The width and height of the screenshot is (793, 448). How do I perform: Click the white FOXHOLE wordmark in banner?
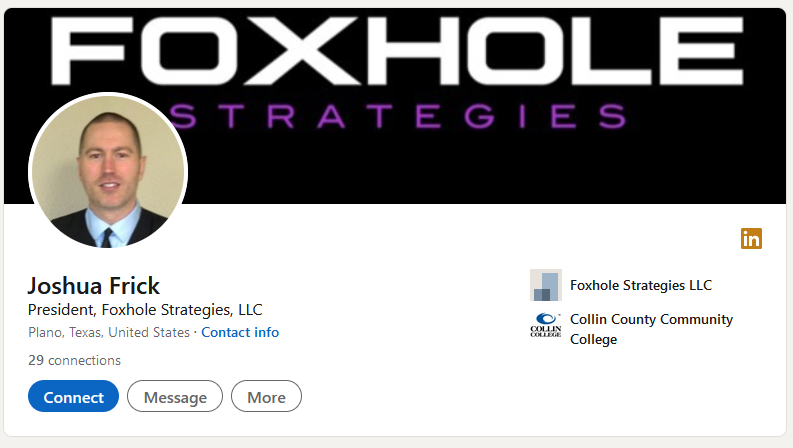(397, 51)
